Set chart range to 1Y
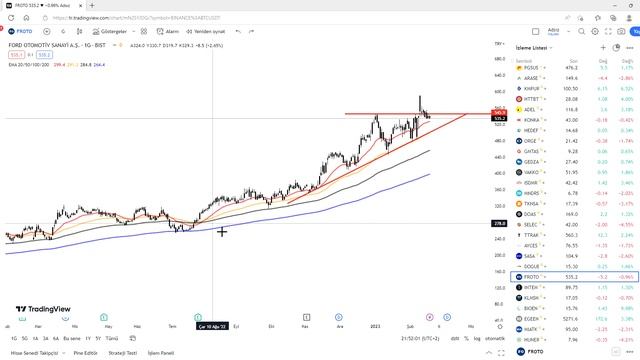This screenshot has height=360, width=640. point(88,338)
